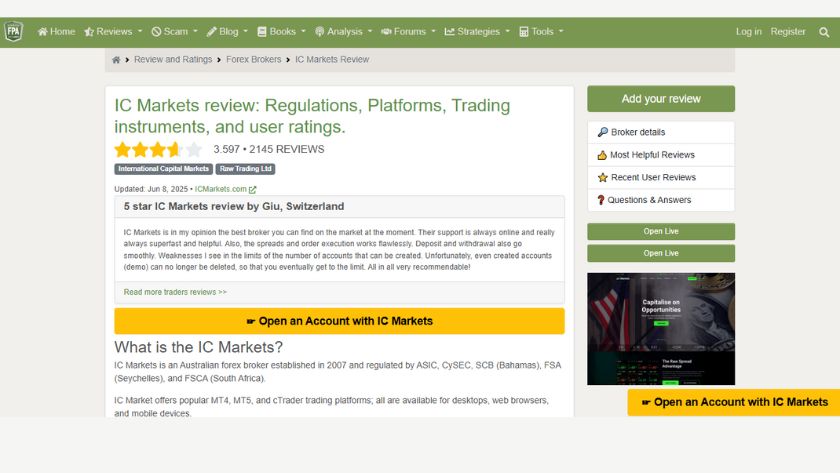Click the magnifier icon next to Broker details
The height and width of the screenshot is (473, 840).
(603, 132)
